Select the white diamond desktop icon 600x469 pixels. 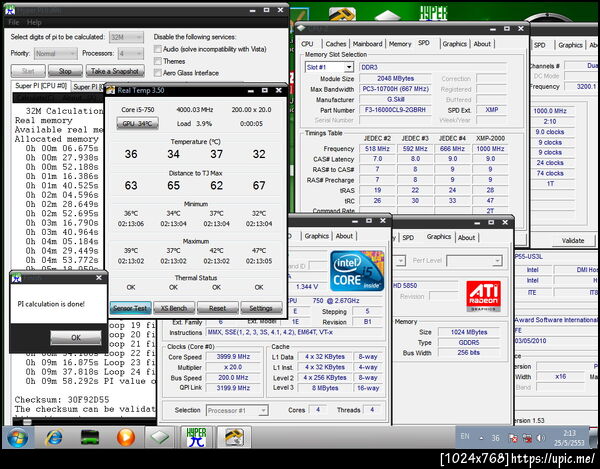pos(387,15)
